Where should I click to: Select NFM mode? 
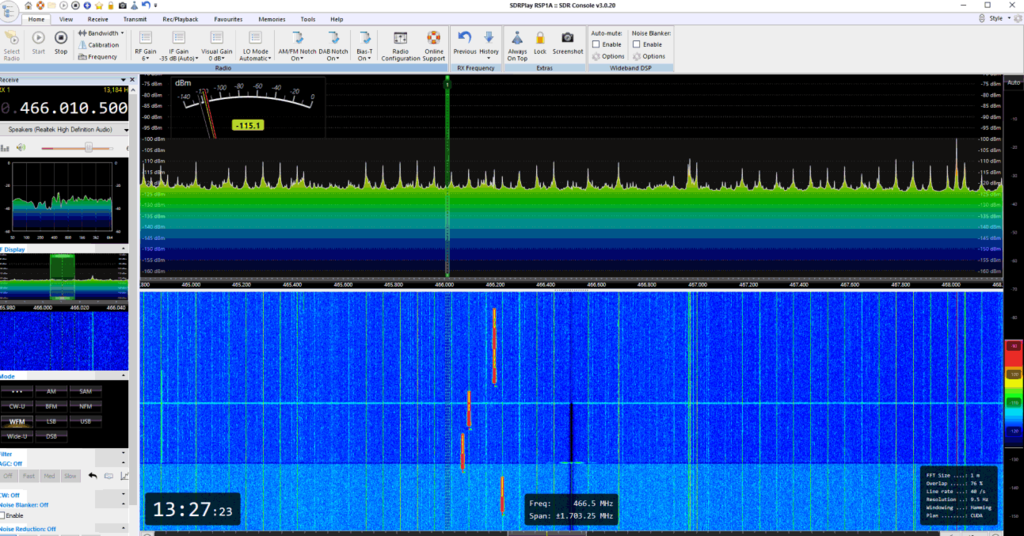[85, 407]
